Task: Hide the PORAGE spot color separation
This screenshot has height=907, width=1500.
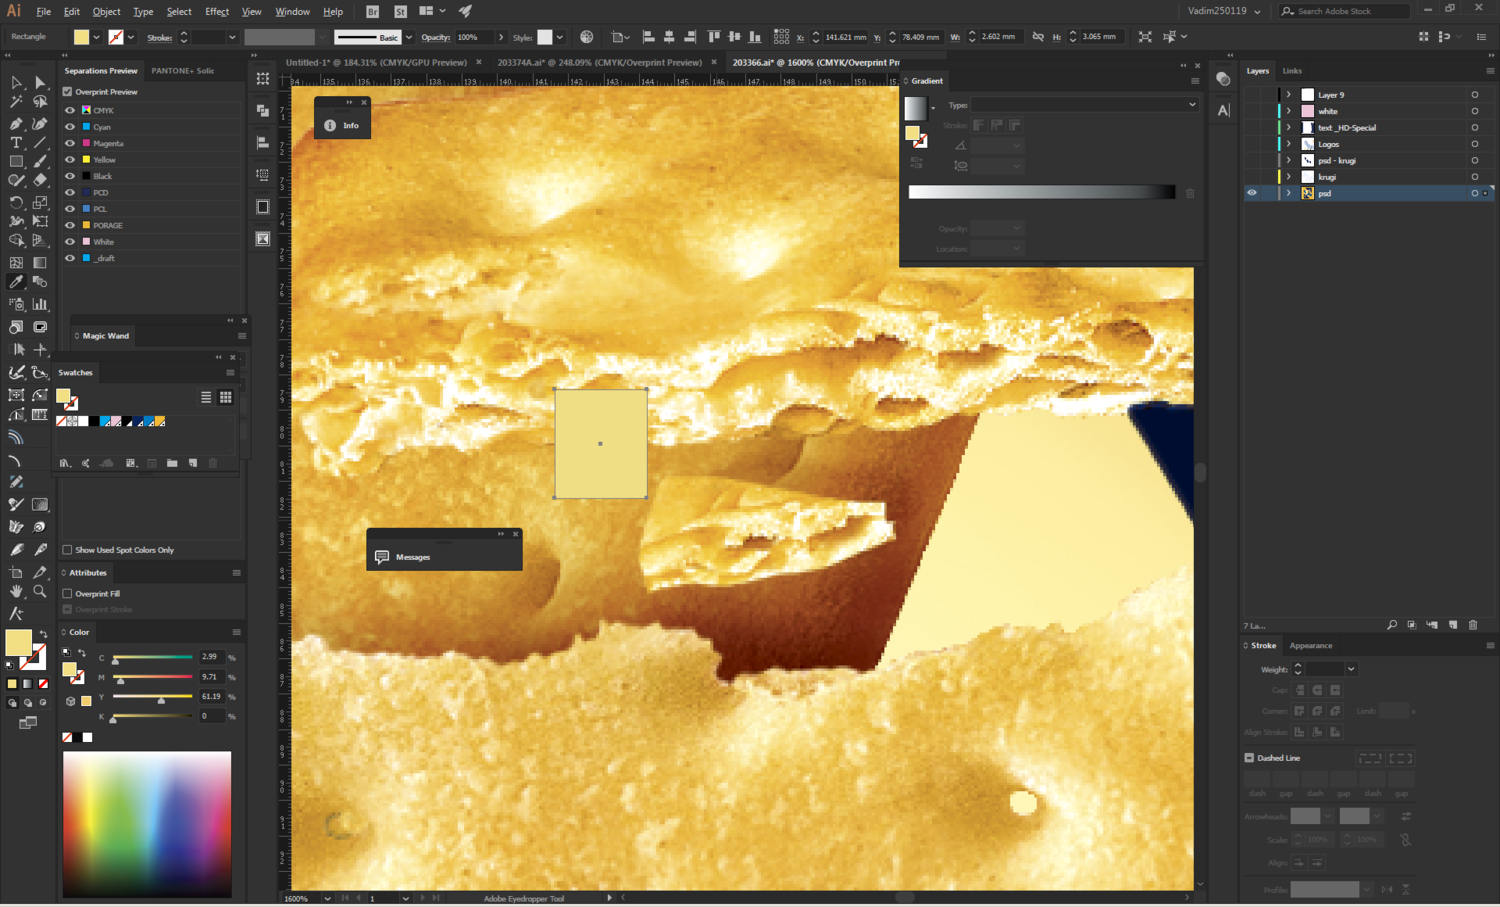Action: click(x=70, y=225)
